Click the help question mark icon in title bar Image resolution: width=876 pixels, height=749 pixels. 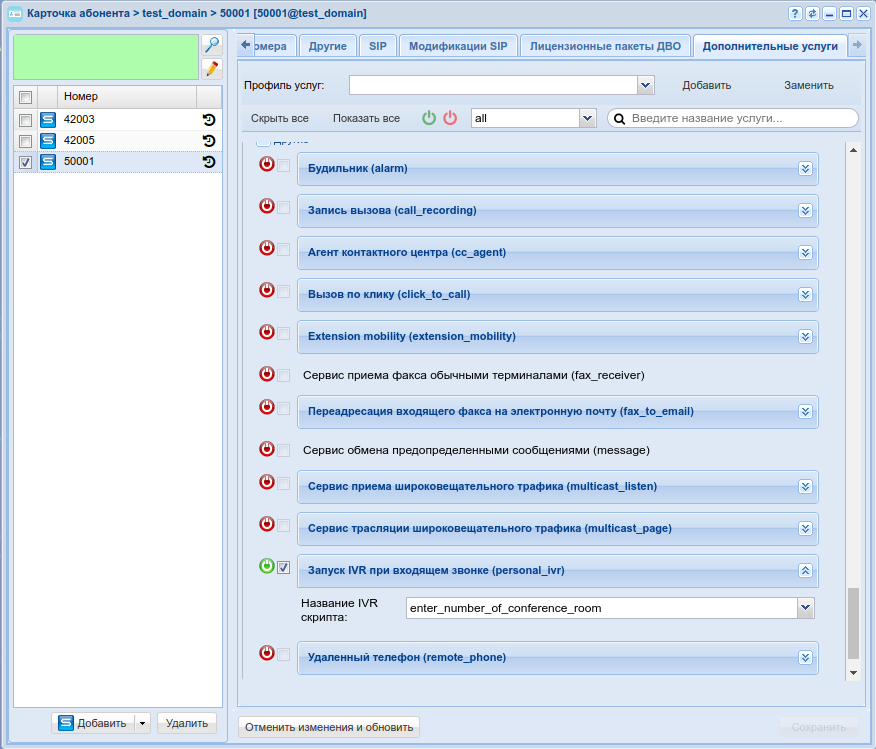point(795,13)
